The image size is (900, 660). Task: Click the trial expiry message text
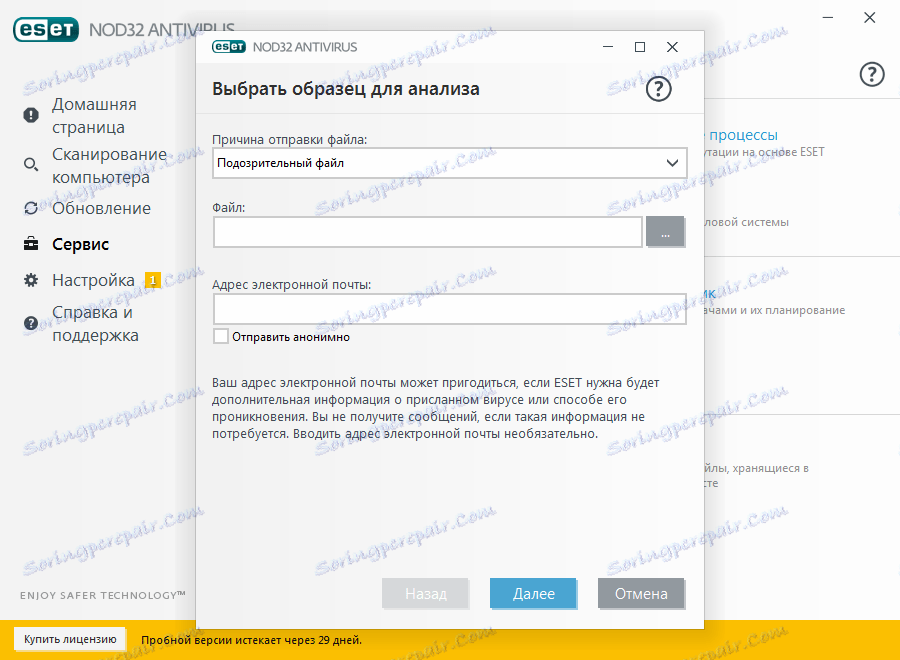pyautogui.click(x=251, y=640)
